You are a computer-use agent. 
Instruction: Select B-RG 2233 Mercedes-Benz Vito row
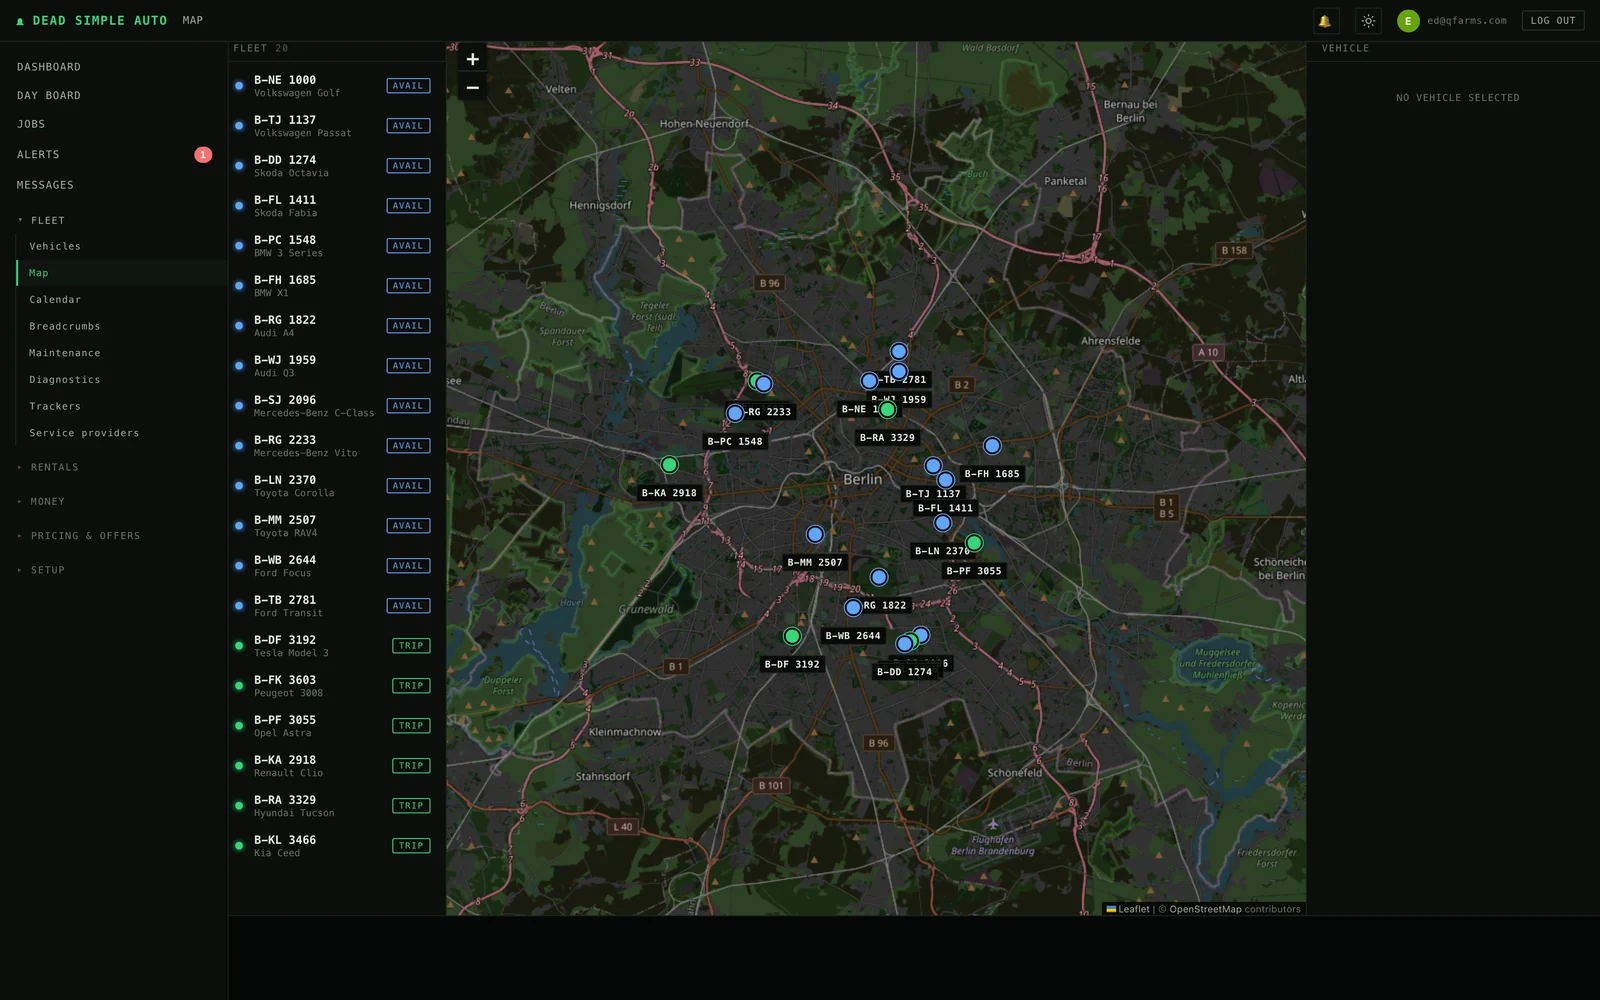337,446
